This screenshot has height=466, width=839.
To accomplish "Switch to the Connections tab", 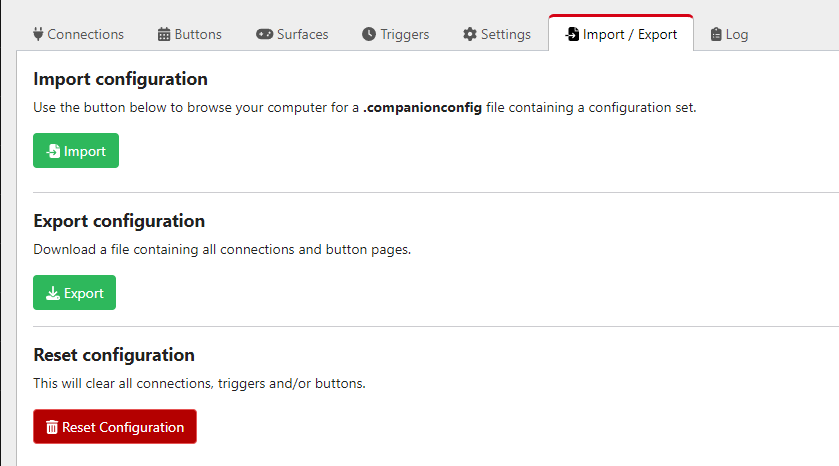I will tap(78, 34).
